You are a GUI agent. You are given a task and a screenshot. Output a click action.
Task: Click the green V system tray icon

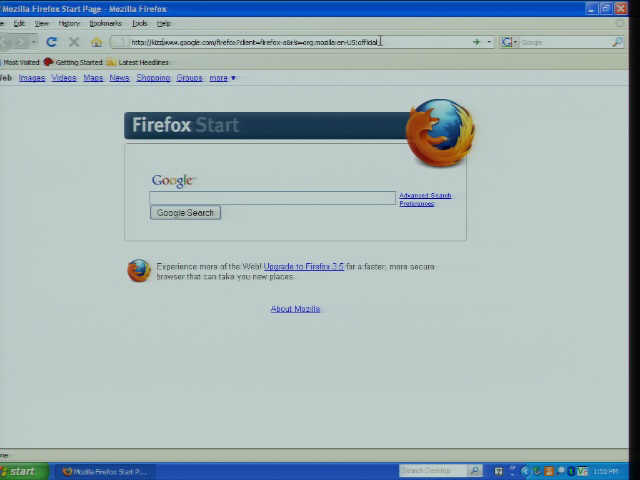click(582, 471)
